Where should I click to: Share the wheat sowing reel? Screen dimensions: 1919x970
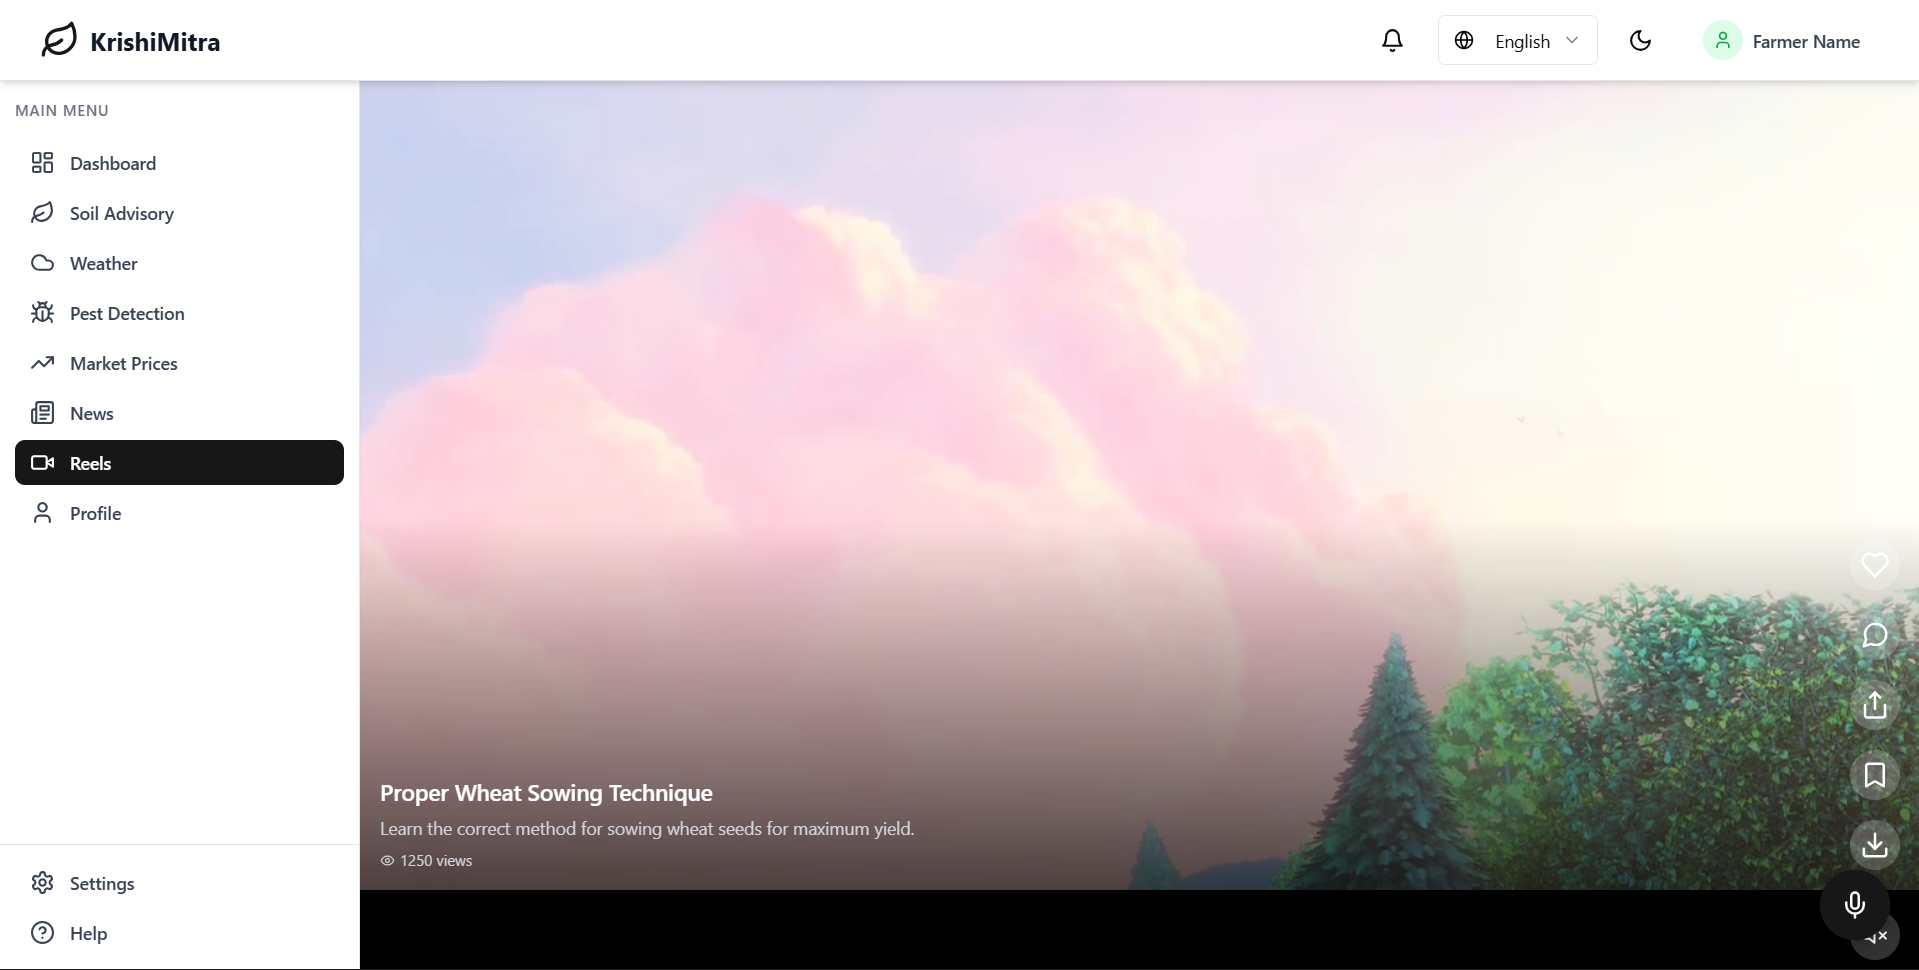tap(1874, 705)
